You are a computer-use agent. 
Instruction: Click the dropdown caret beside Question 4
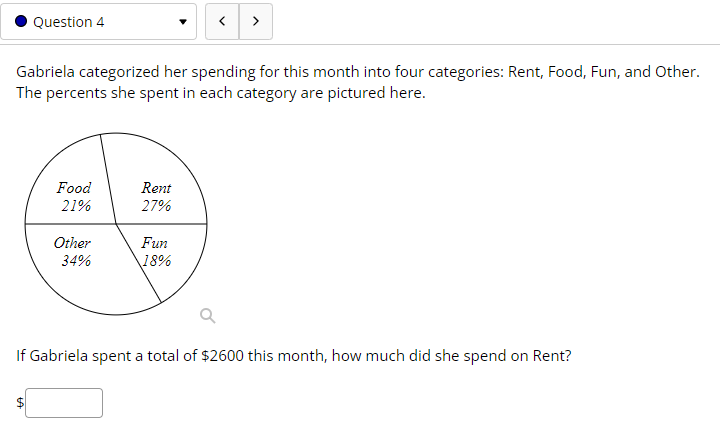point(182,22)
